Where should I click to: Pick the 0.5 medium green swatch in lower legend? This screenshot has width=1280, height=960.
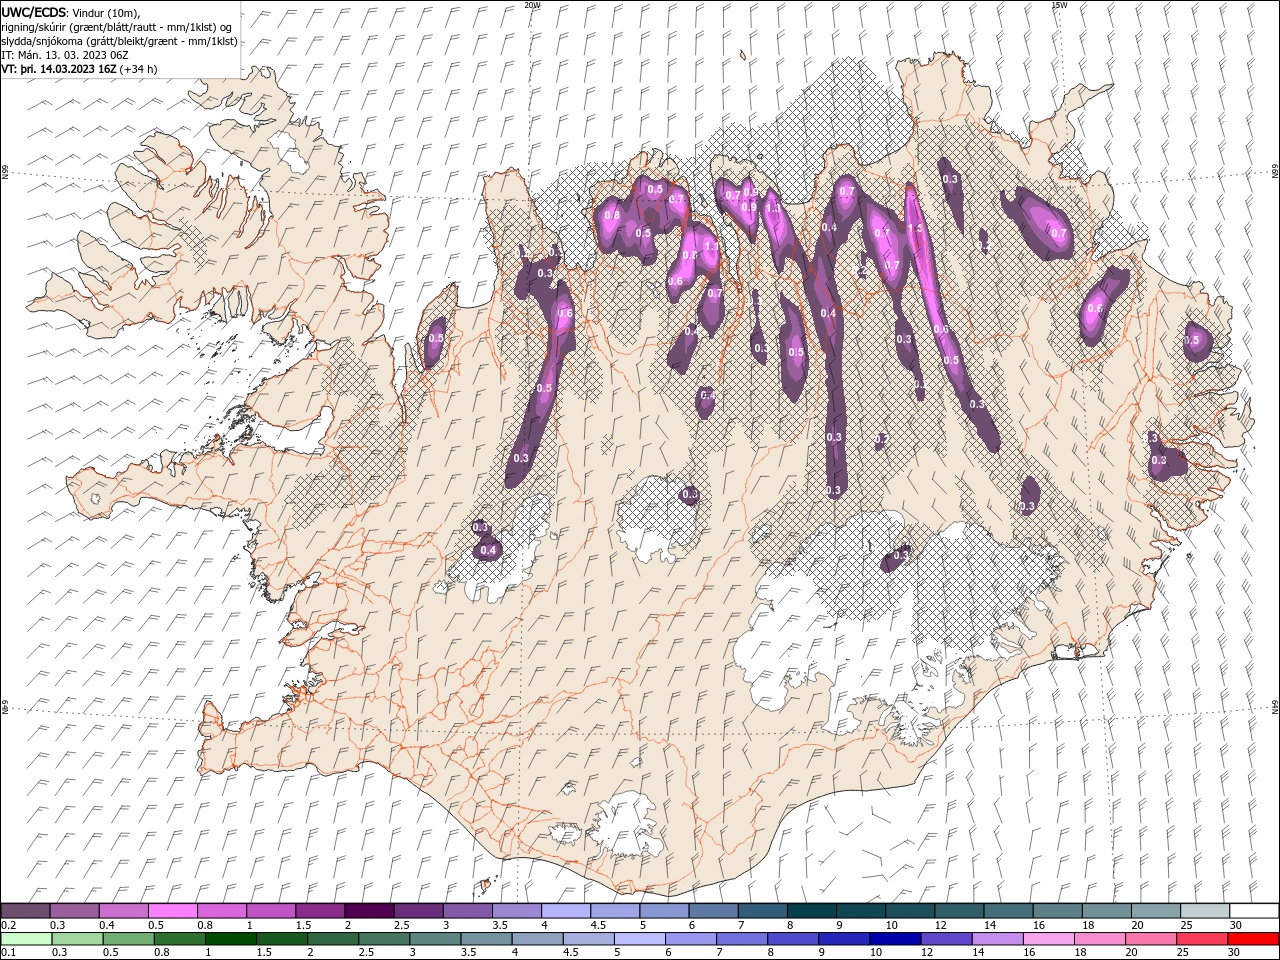(x=128, y=939)
